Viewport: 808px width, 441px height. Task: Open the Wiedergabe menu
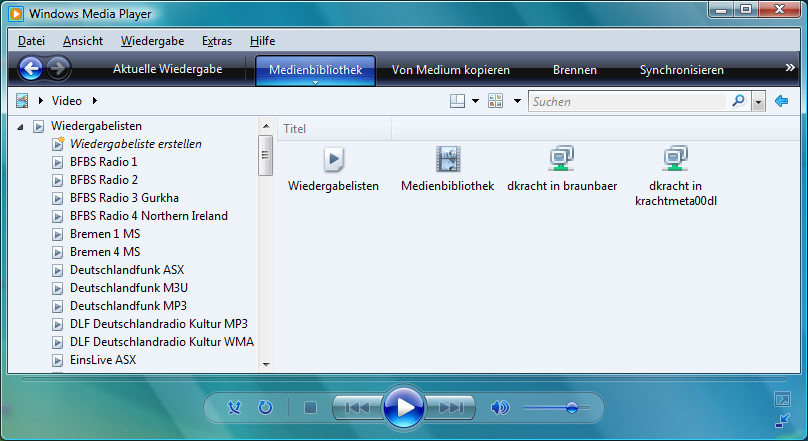[x=152, y=41]
